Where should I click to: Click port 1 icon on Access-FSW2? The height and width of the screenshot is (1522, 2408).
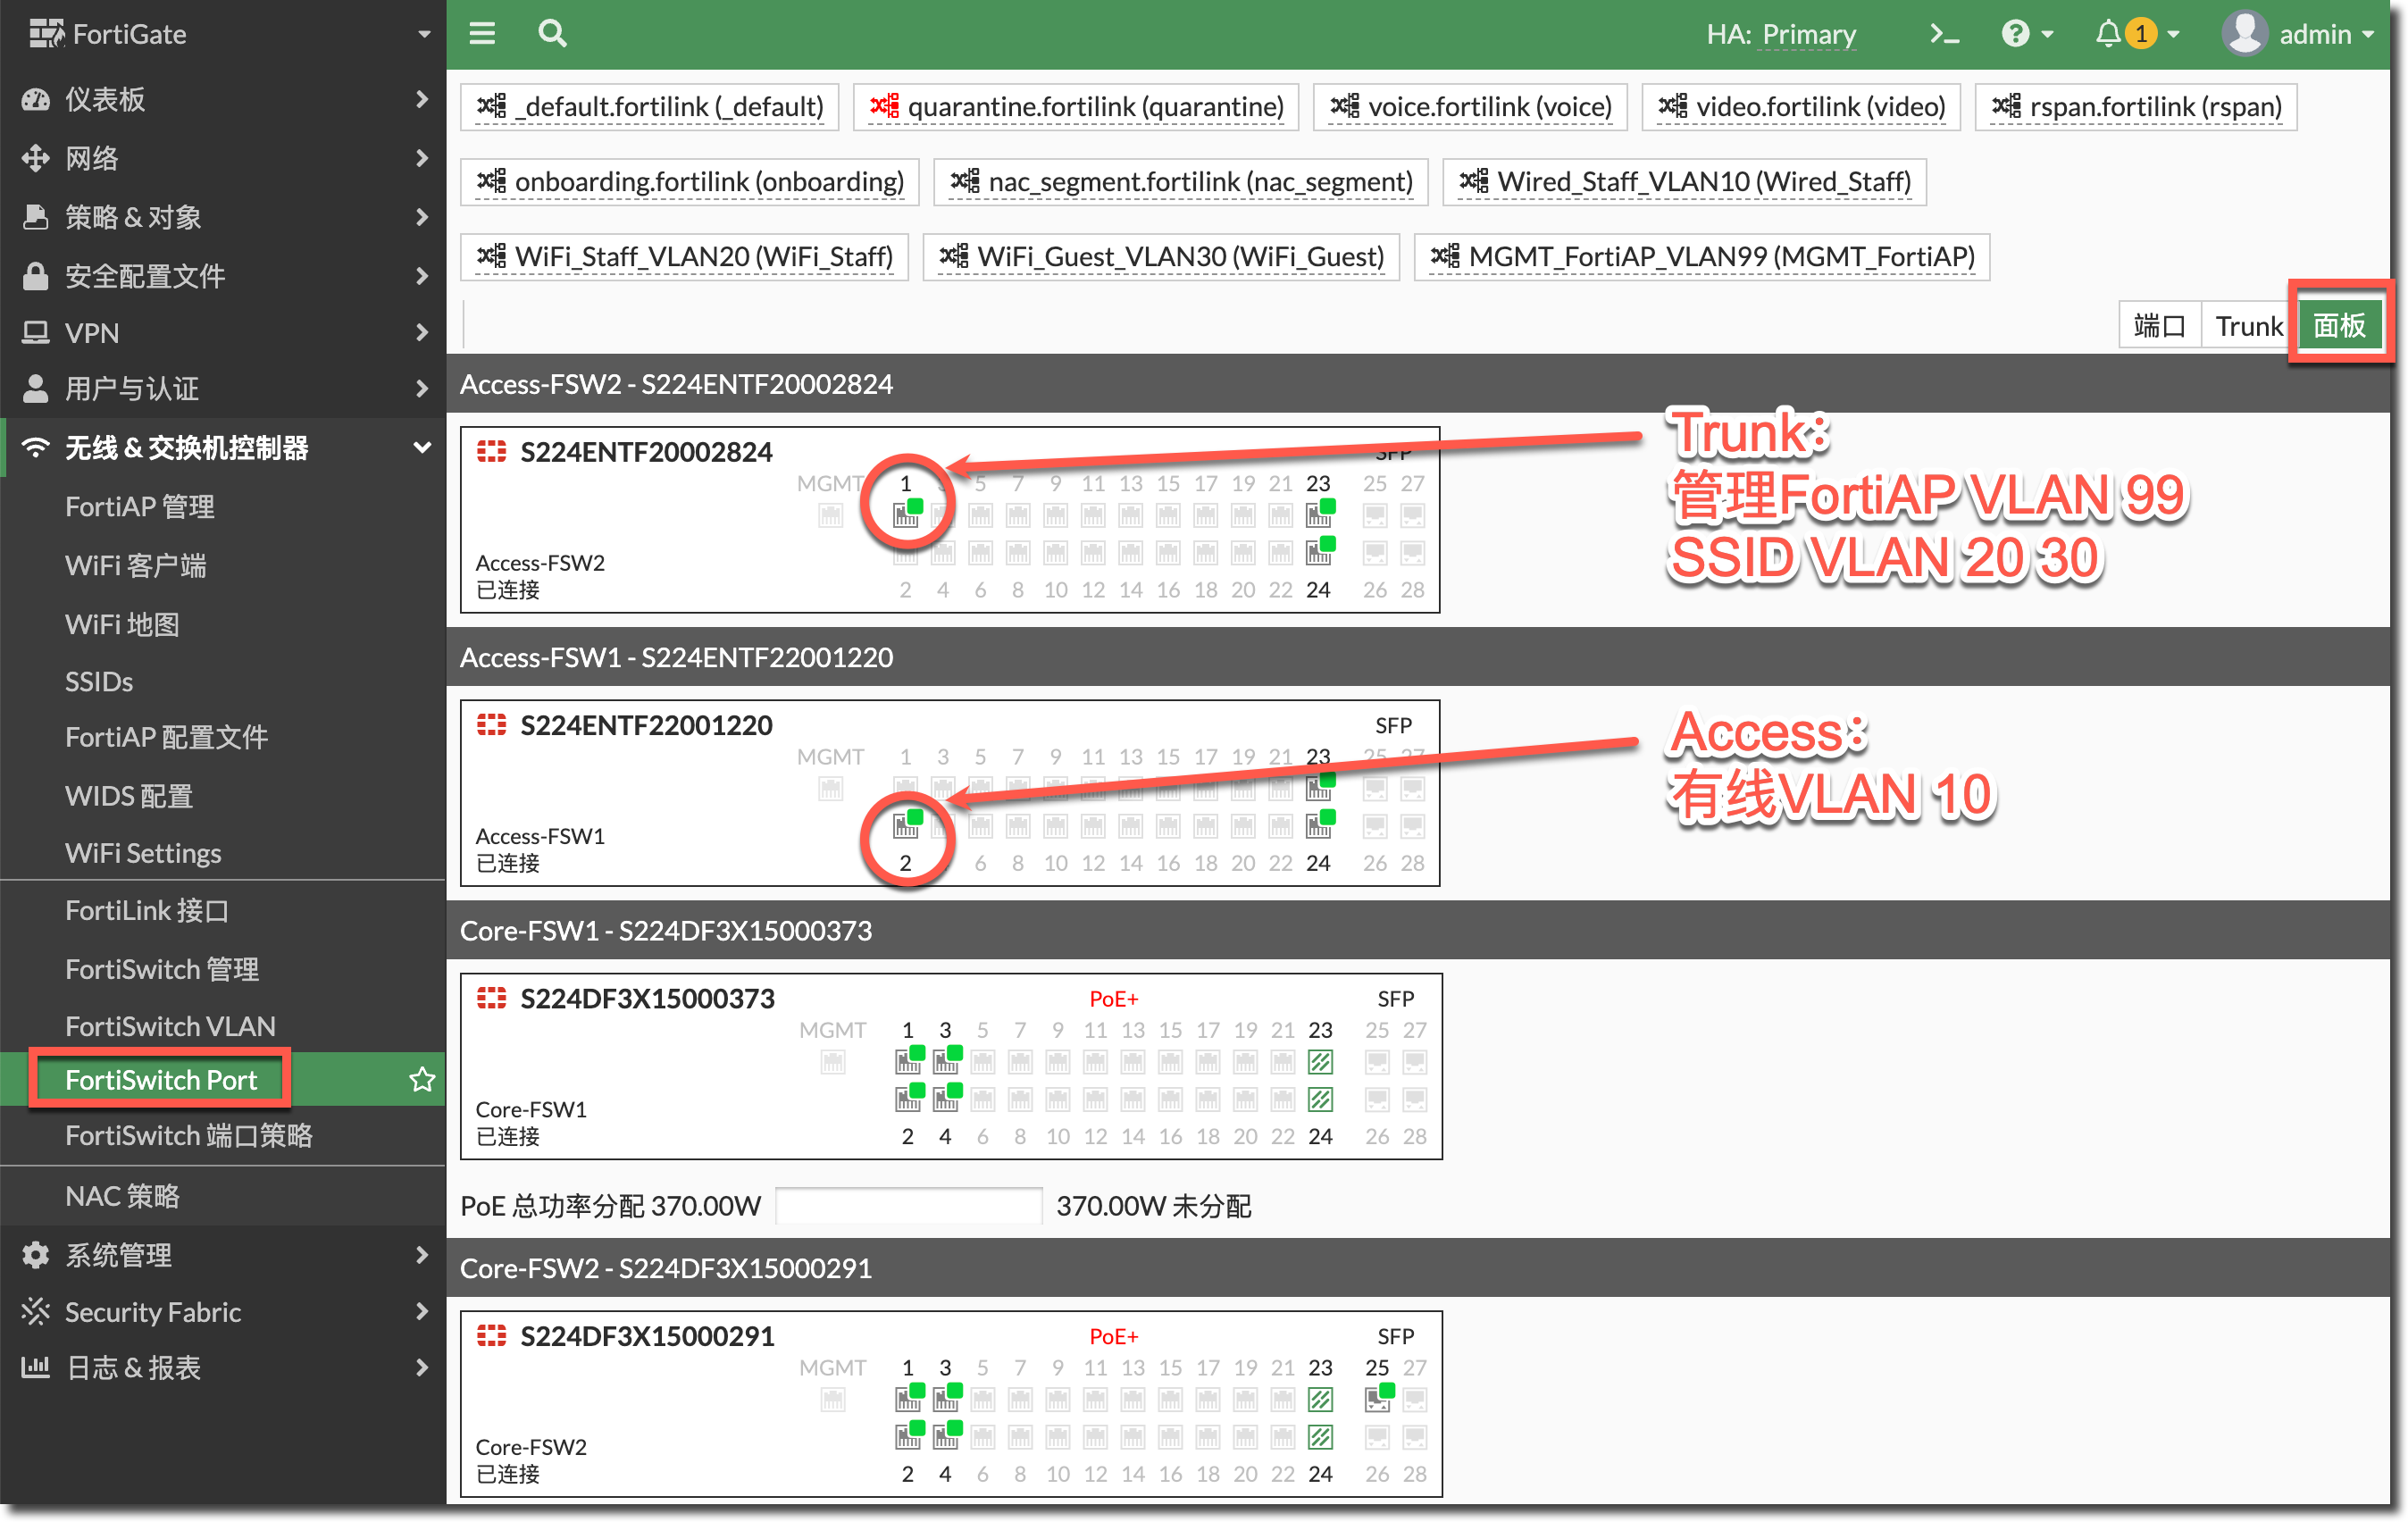906,515
